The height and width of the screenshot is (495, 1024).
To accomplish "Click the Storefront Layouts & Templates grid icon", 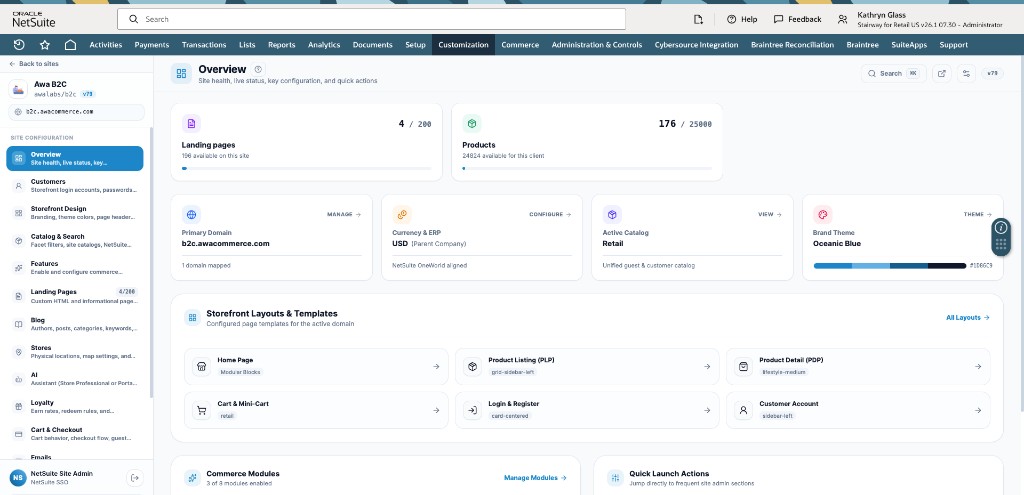I will [193, 317].
